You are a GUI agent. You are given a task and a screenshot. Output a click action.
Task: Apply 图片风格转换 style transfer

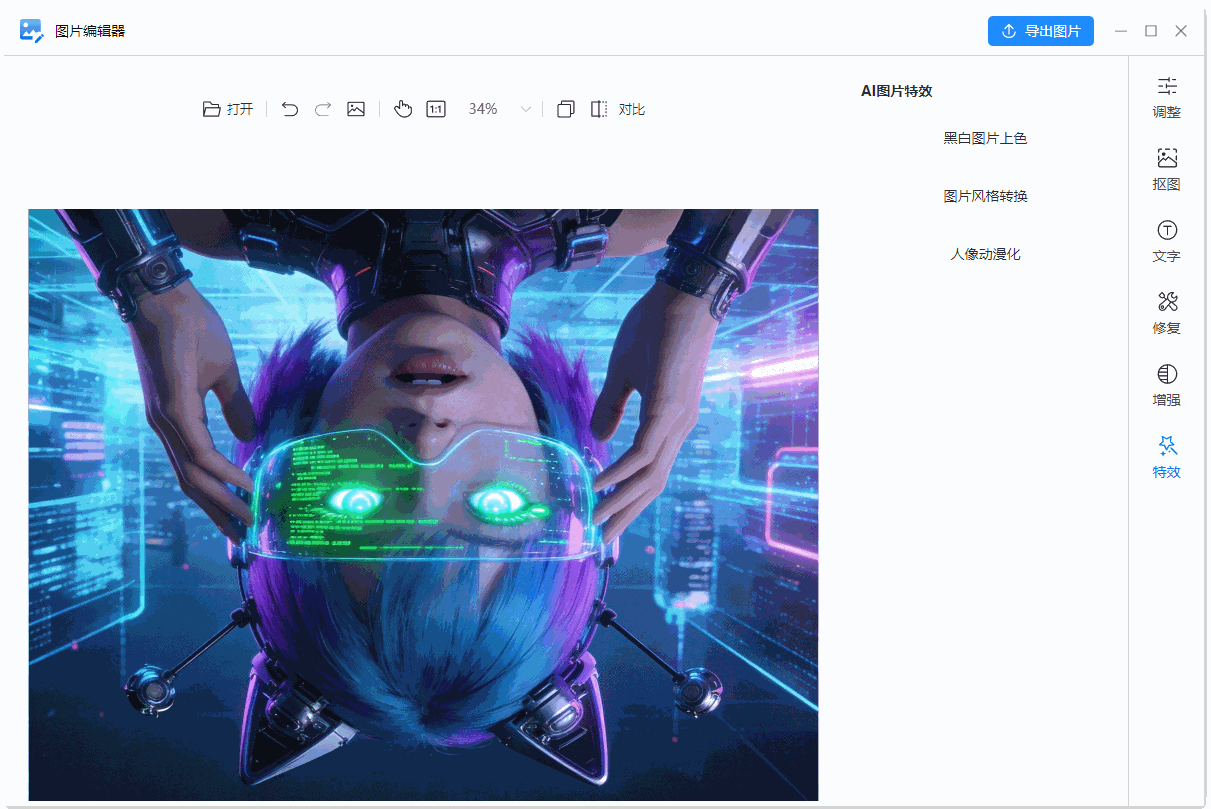point(985,196)
